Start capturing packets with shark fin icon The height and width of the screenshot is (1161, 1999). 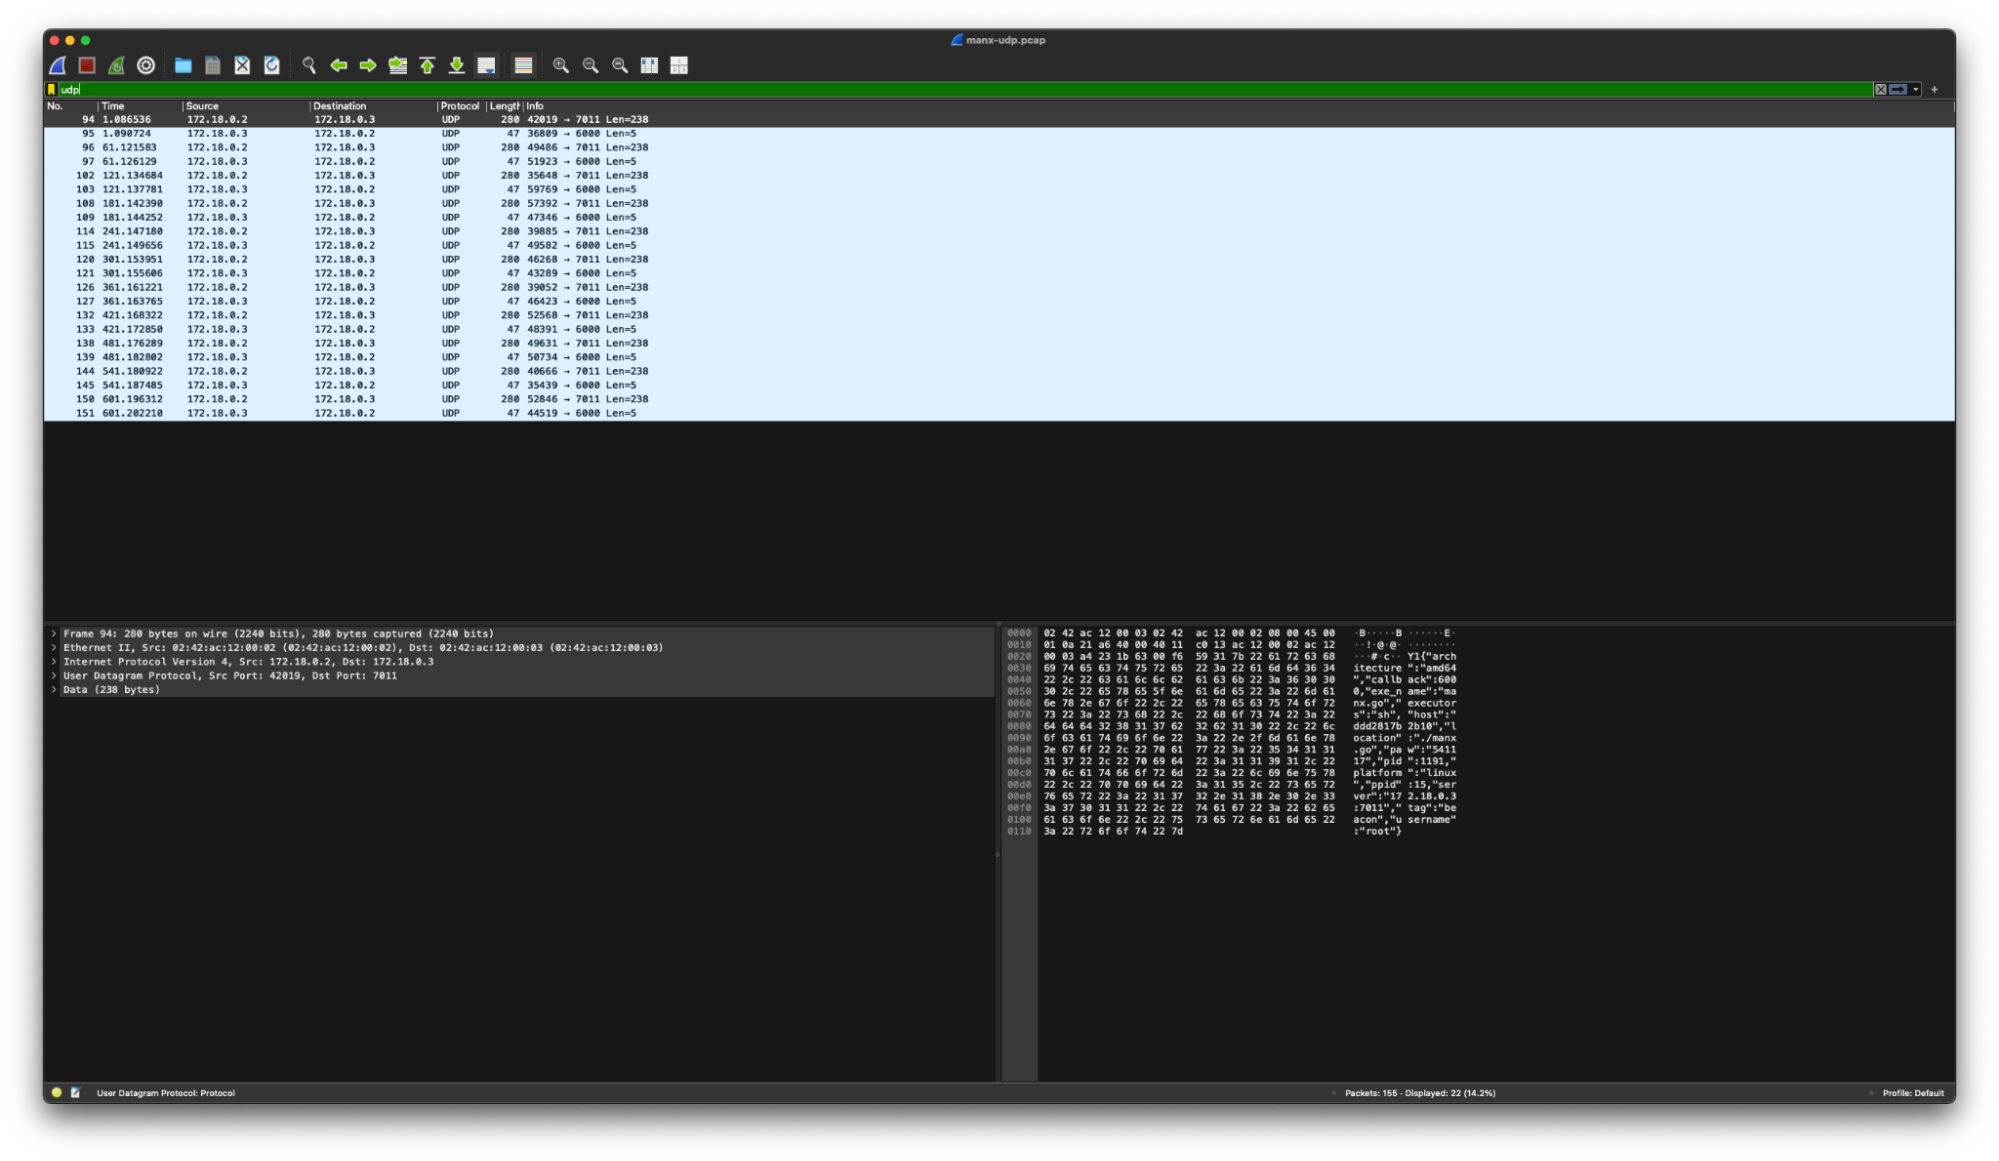tap(58, 65)
